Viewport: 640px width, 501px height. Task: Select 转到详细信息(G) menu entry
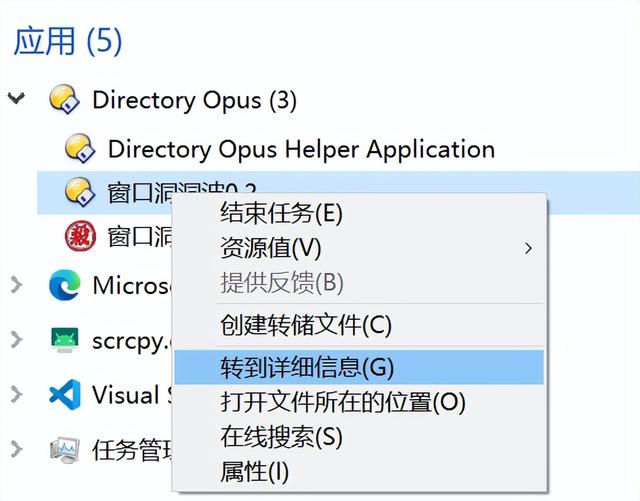point(359,367)
